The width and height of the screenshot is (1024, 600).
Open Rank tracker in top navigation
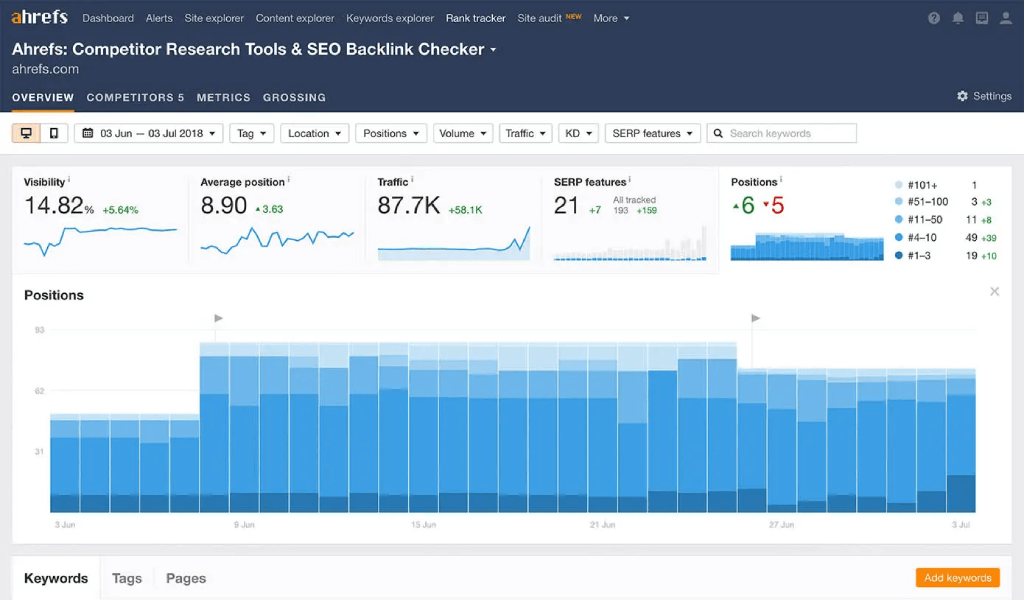tap(475, 18)
